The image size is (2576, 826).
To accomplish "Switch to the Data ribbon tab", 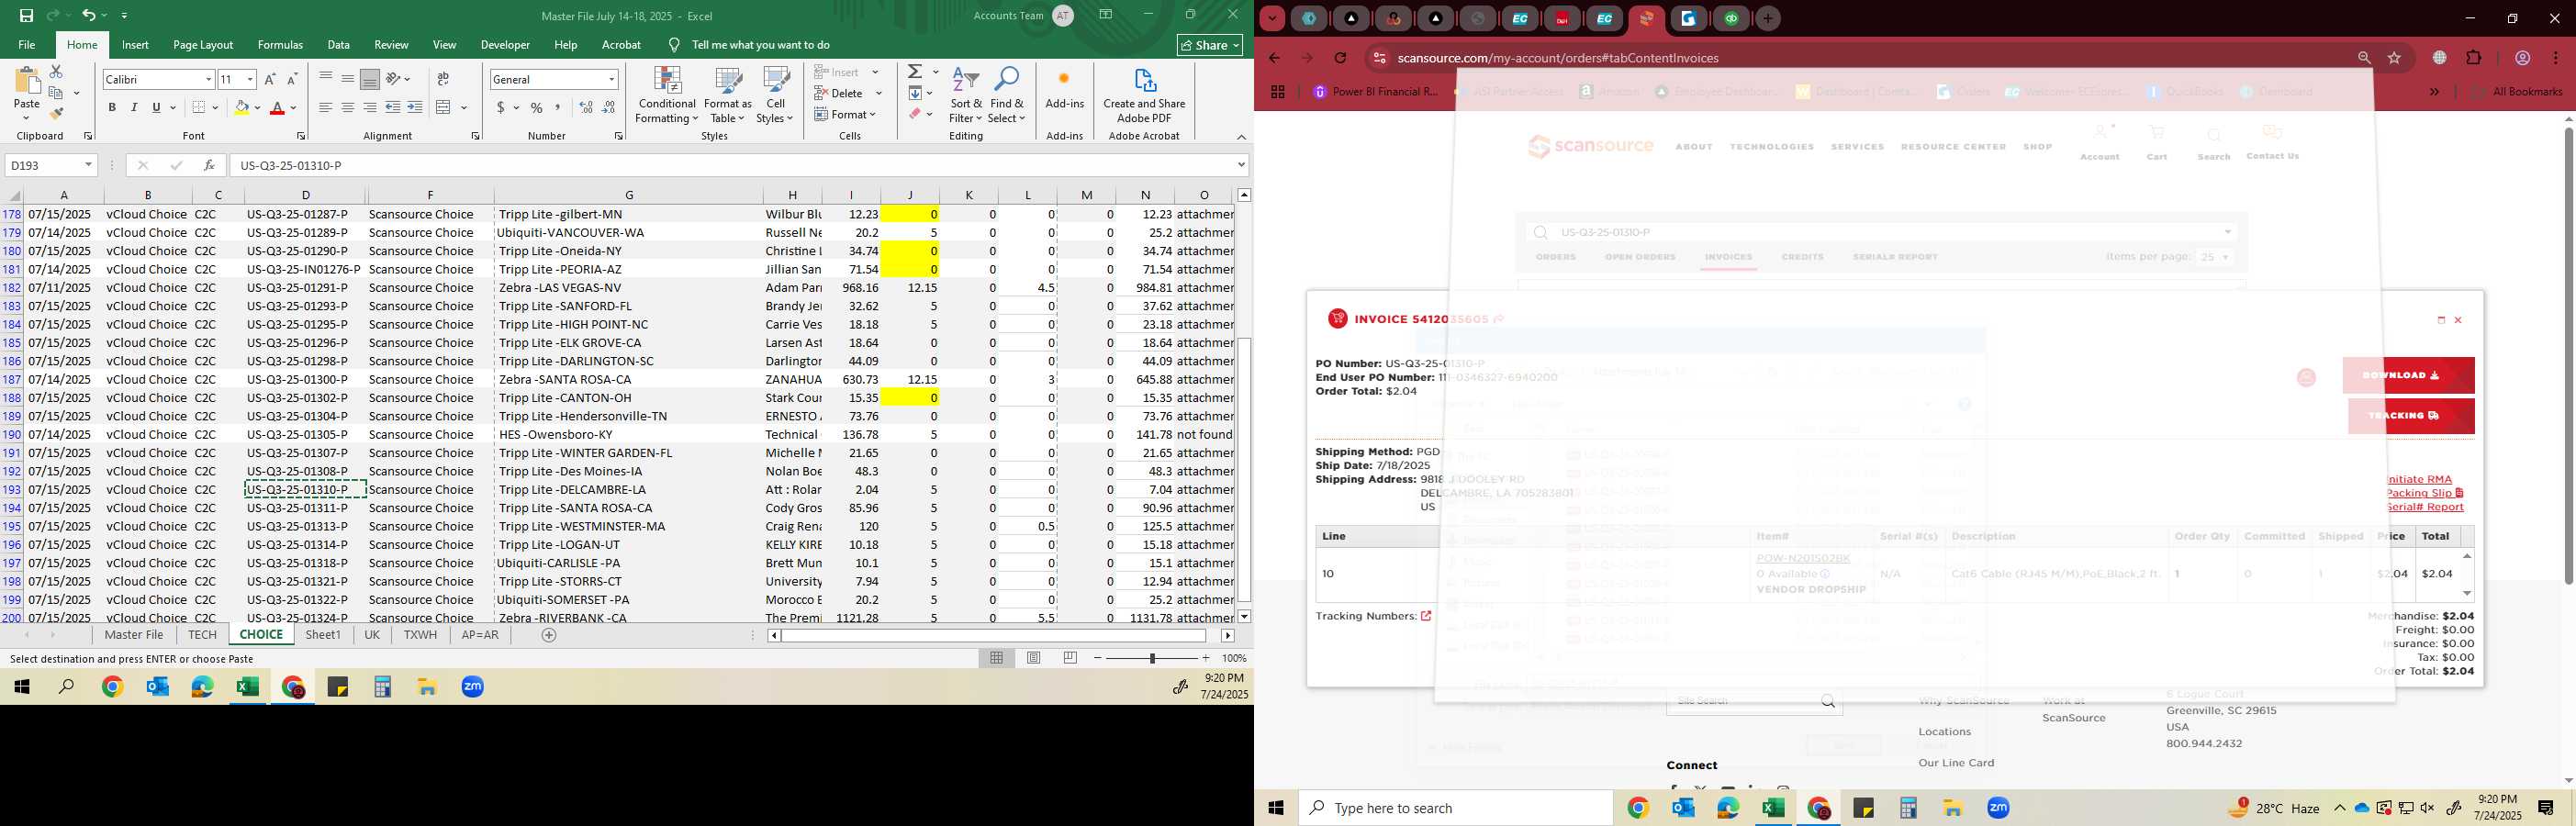I will 339,45.
